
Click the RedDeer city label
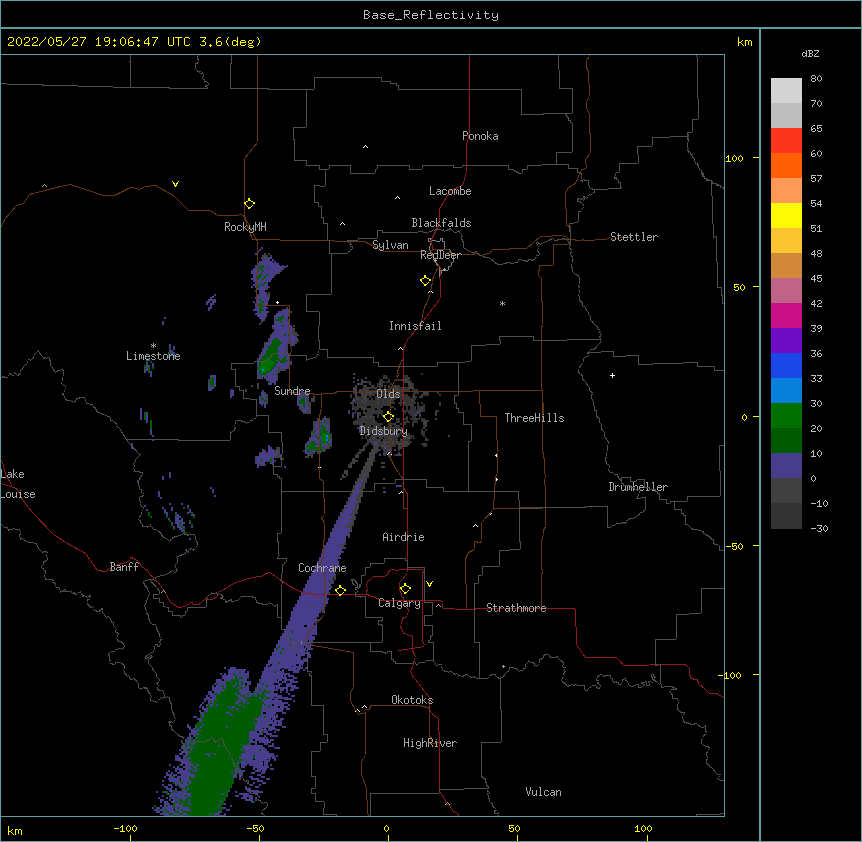click(x=440, y=255)
